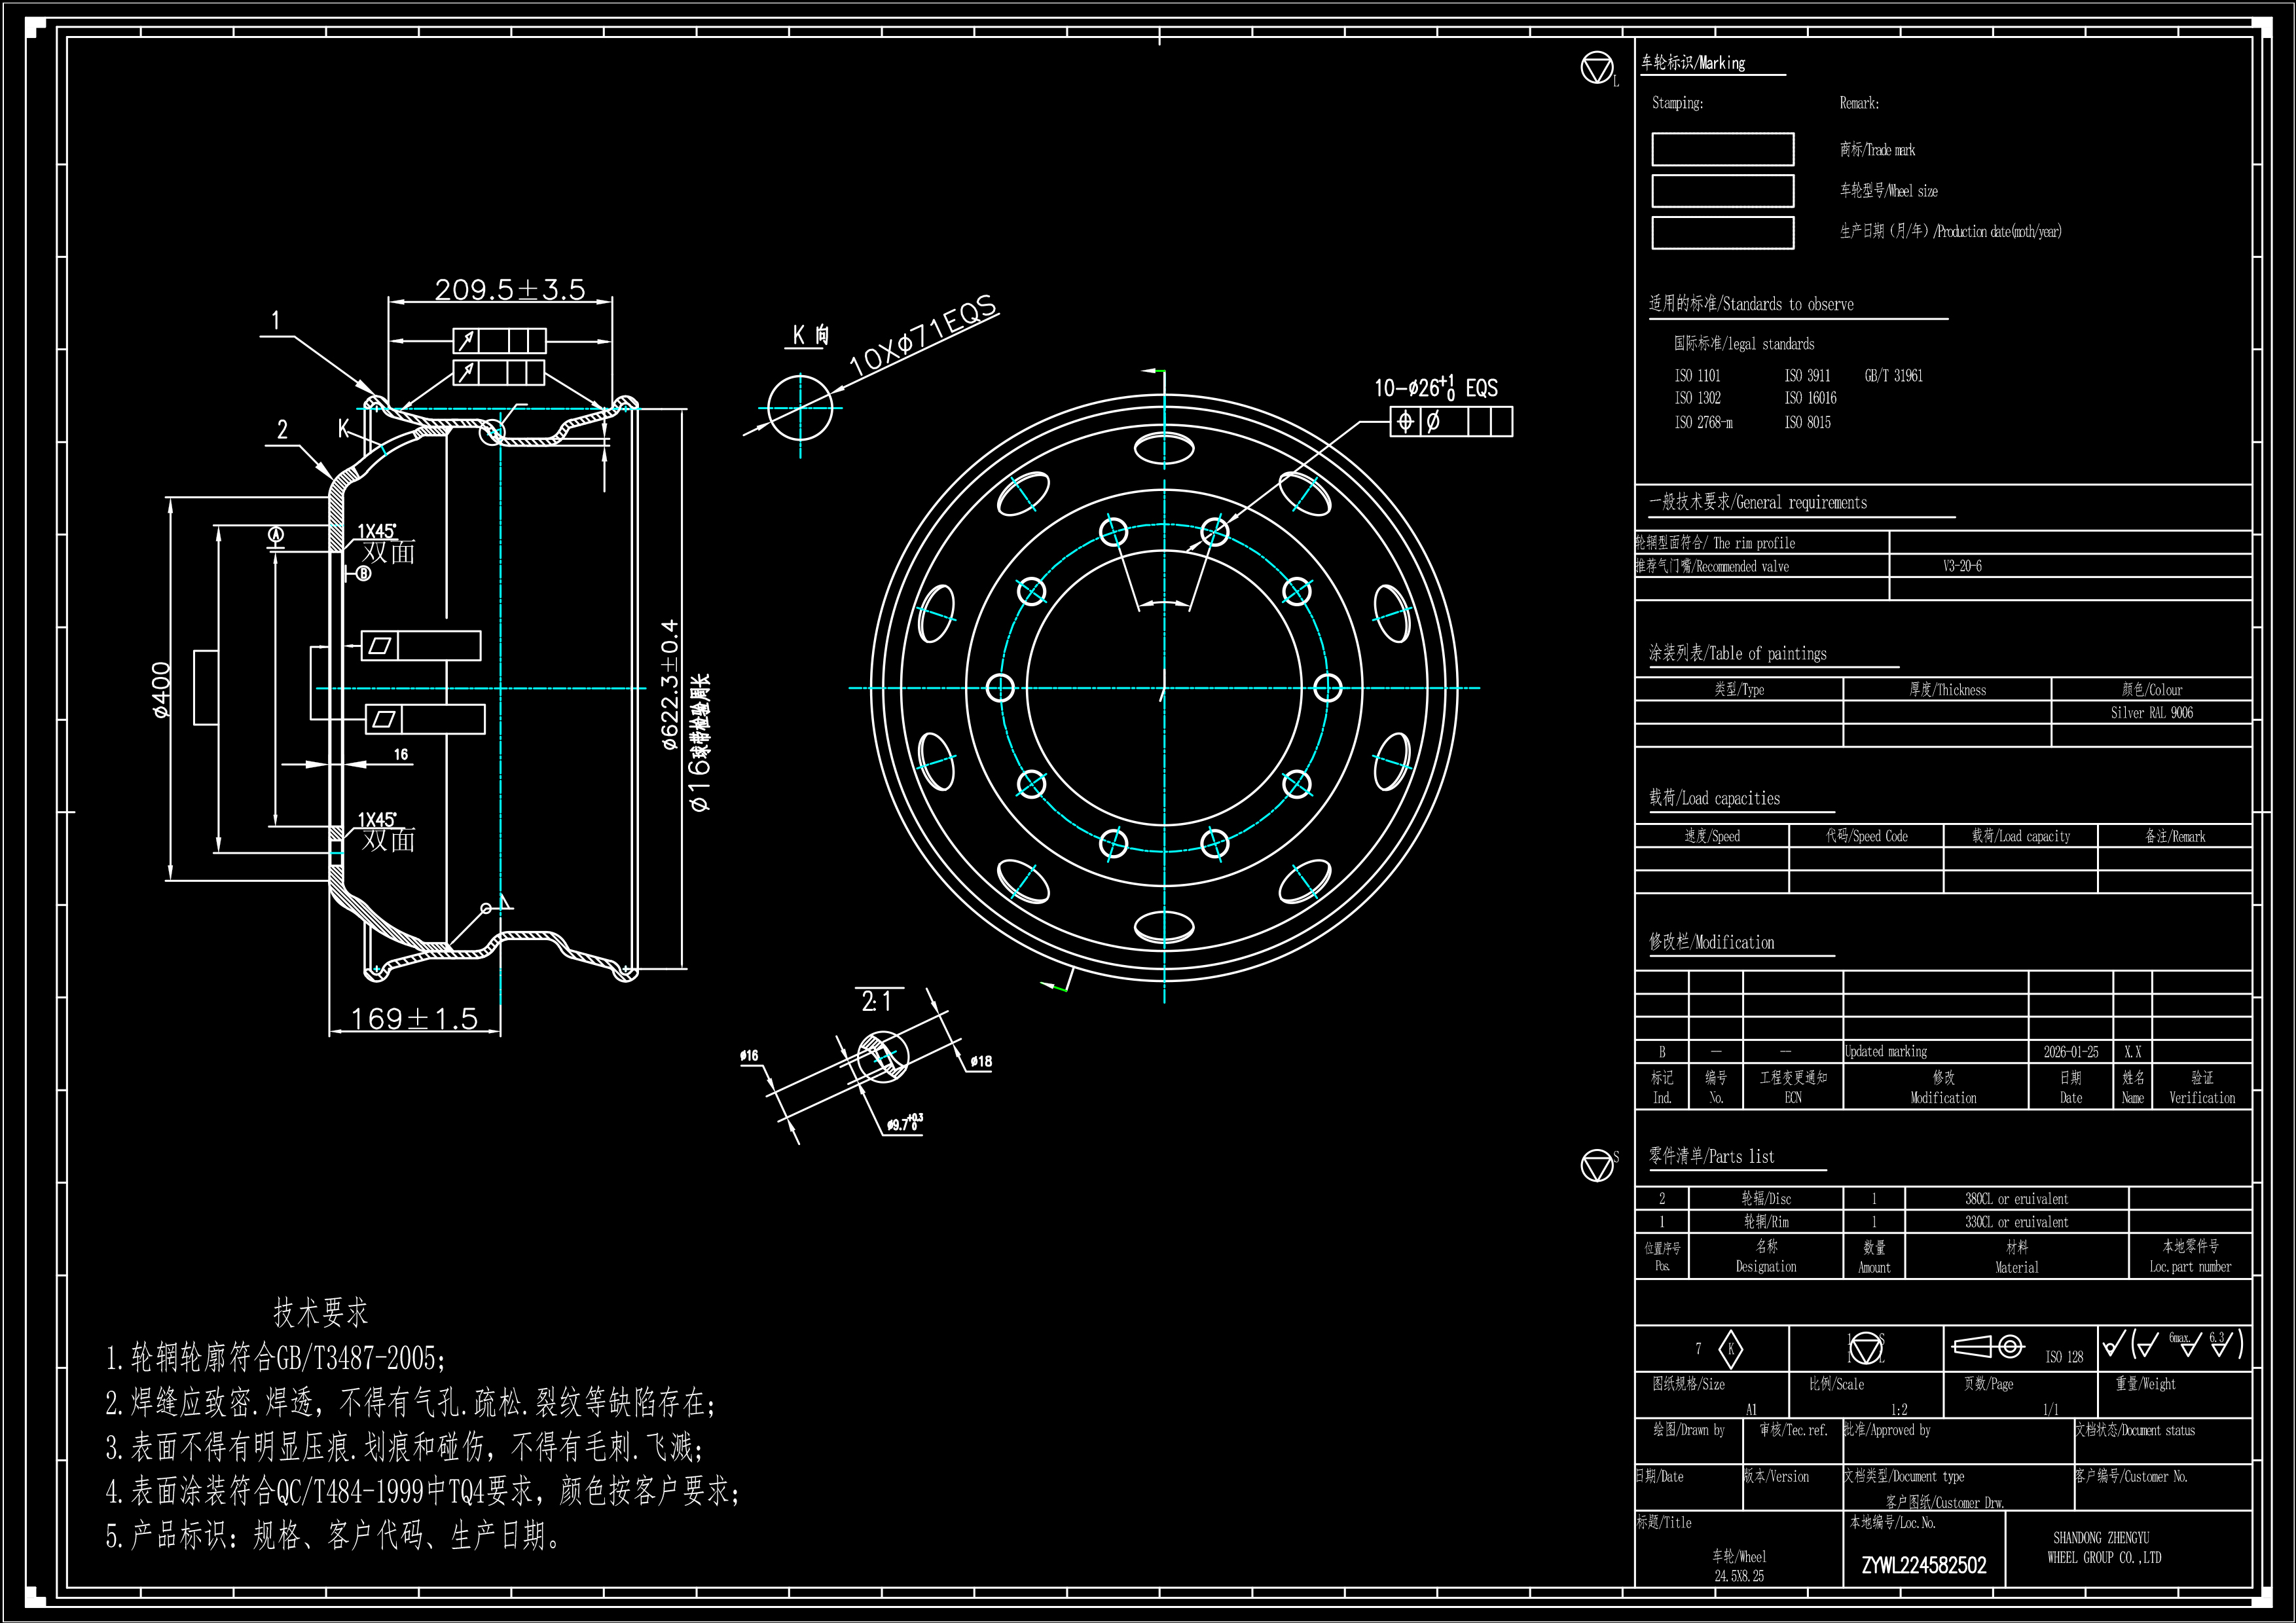
Task: Click the 6.3 surface roughness symbol
Action: coord(2220,1344)
